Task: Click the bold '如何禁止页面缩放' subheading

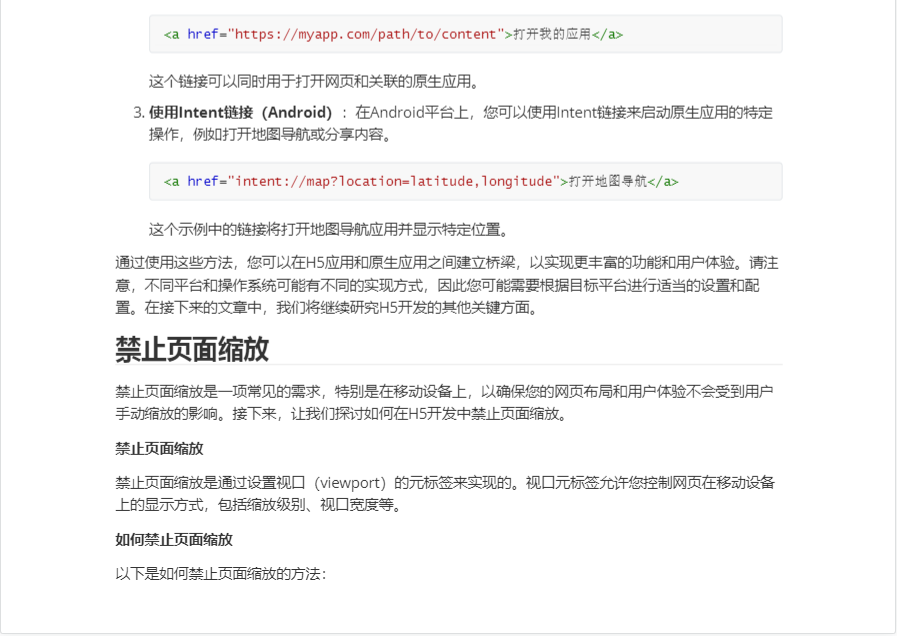Action: 174,539
